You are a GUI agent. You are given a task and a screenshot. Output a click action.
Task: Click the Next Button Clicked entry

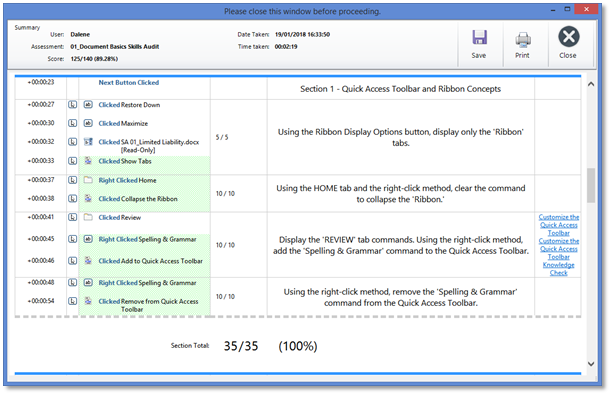129,83
